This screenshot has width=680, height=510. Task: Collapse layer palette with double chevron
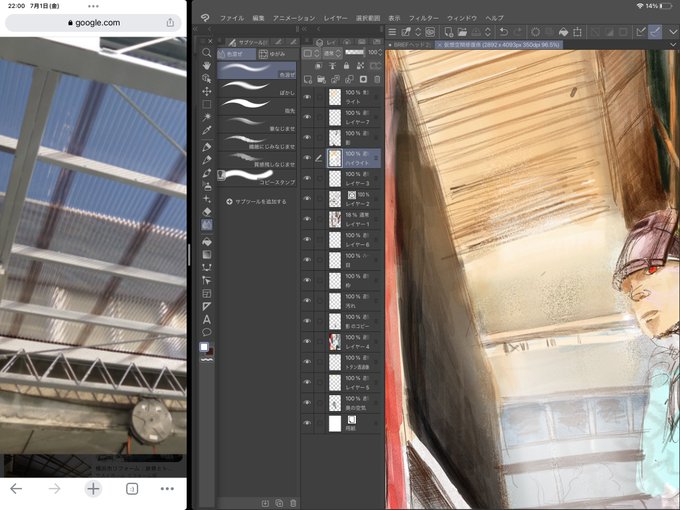[304, 29]
